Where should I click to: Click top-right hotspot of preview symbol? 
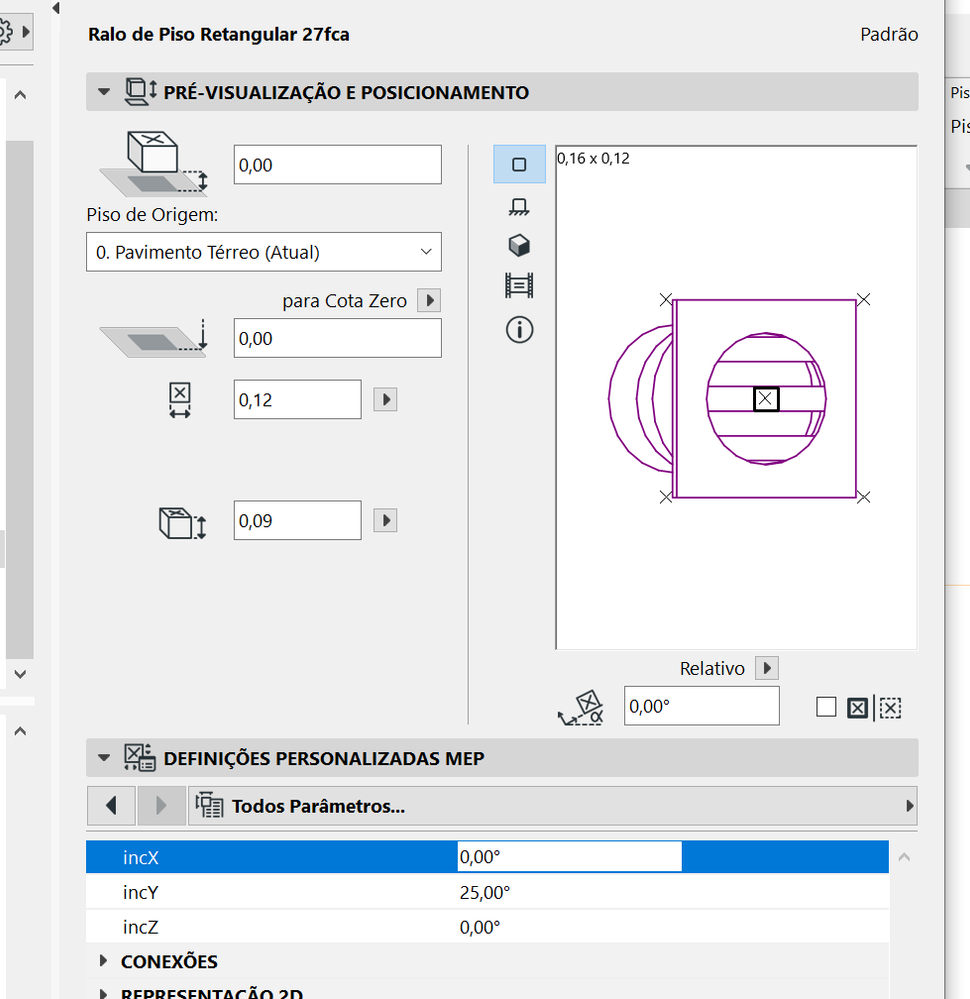[864, 299]
